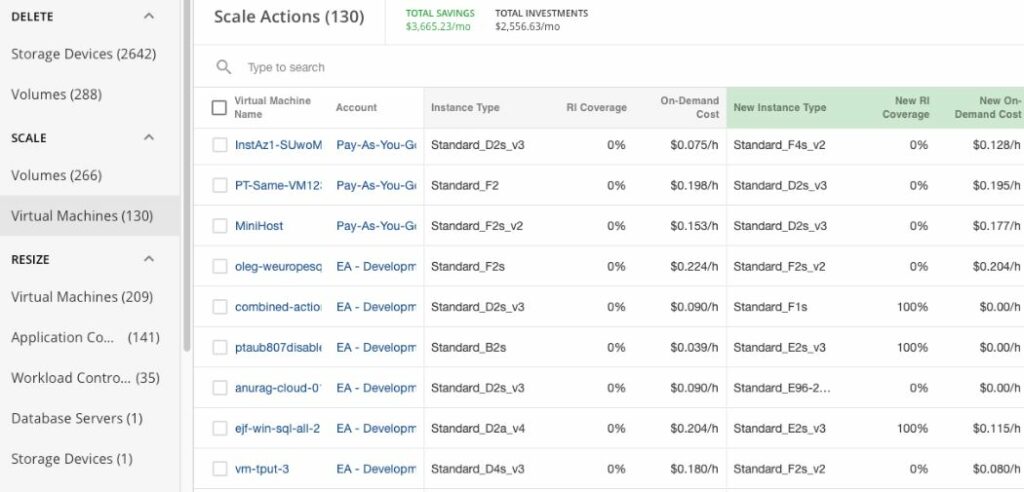
Task: Sort by Virtual Machine Name column
Action: click(x=272, y=107)
